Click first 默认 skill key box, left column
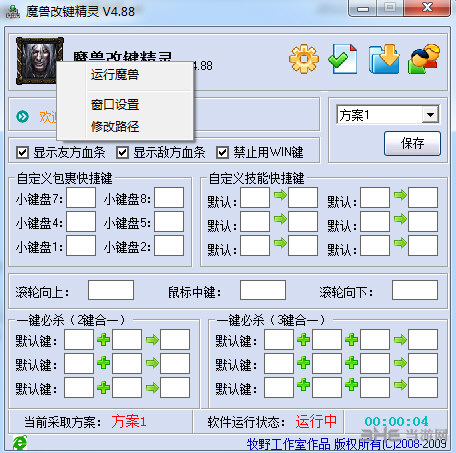 pyautogui.click(x=255, y=197)
